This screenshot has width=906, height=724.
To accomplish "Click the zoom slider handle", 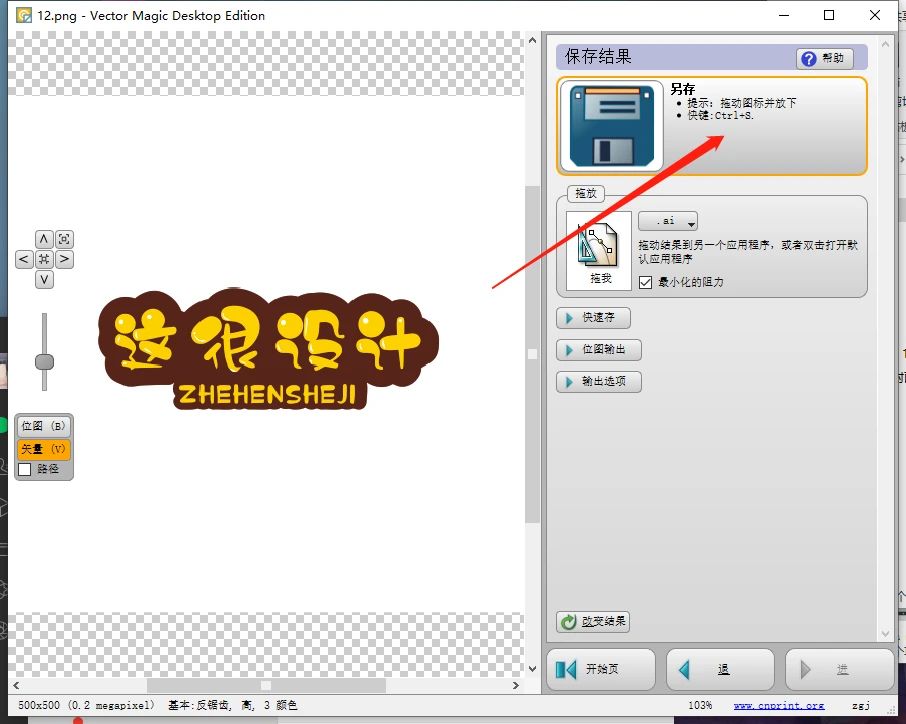I will 44,362.
